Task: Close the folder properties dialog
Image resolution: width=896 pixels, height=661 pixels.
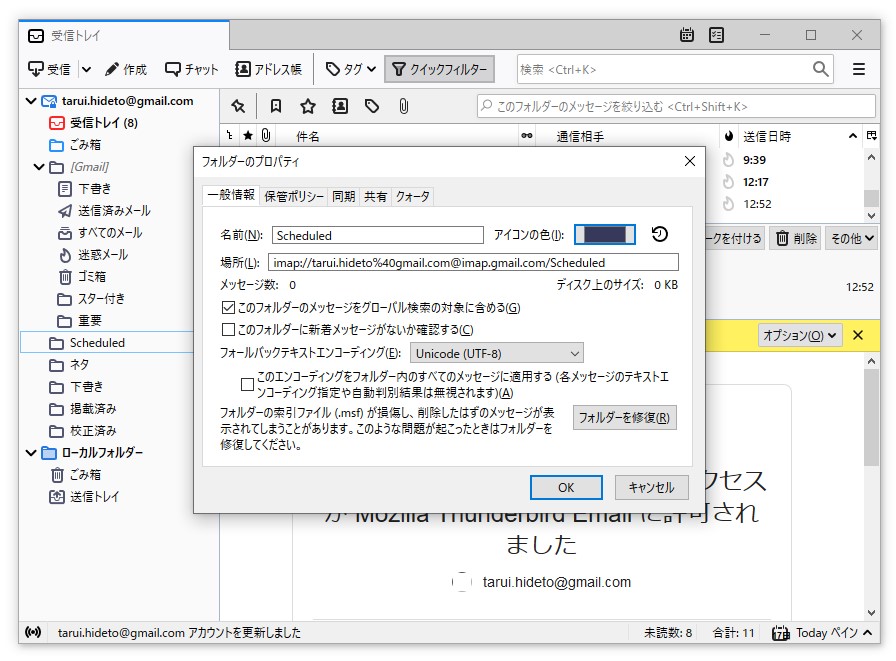Action: 690,162
